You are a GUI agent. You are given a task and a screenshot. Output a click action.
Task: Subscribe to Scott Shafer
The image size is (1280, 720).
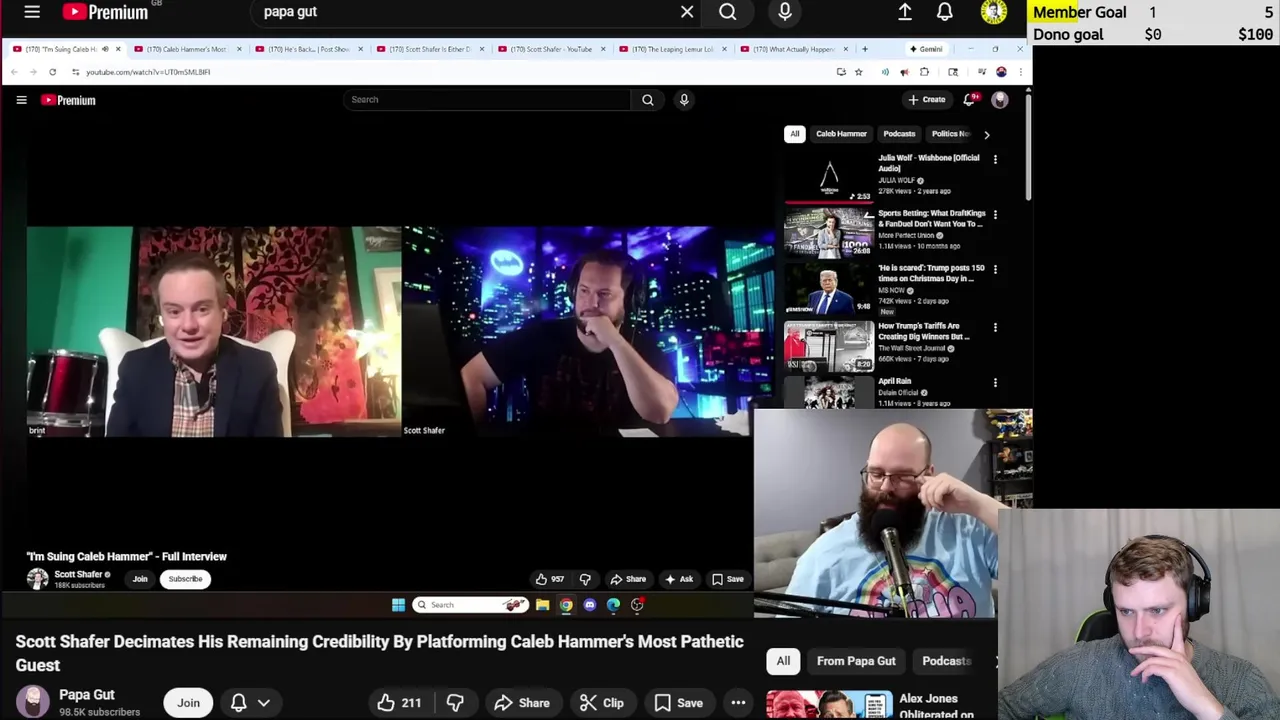[x=185, y=579]
